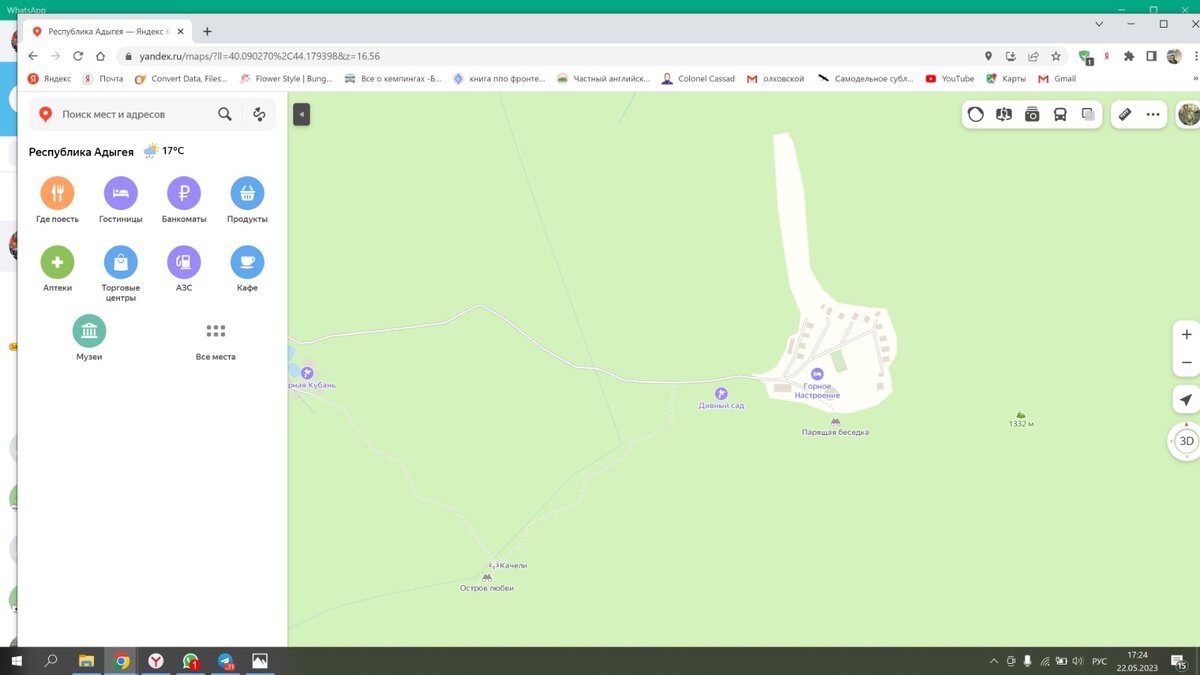1200x675 pixels.
Task: Open the Colonel Cassad bookmark
Action: tap(698, 78)
